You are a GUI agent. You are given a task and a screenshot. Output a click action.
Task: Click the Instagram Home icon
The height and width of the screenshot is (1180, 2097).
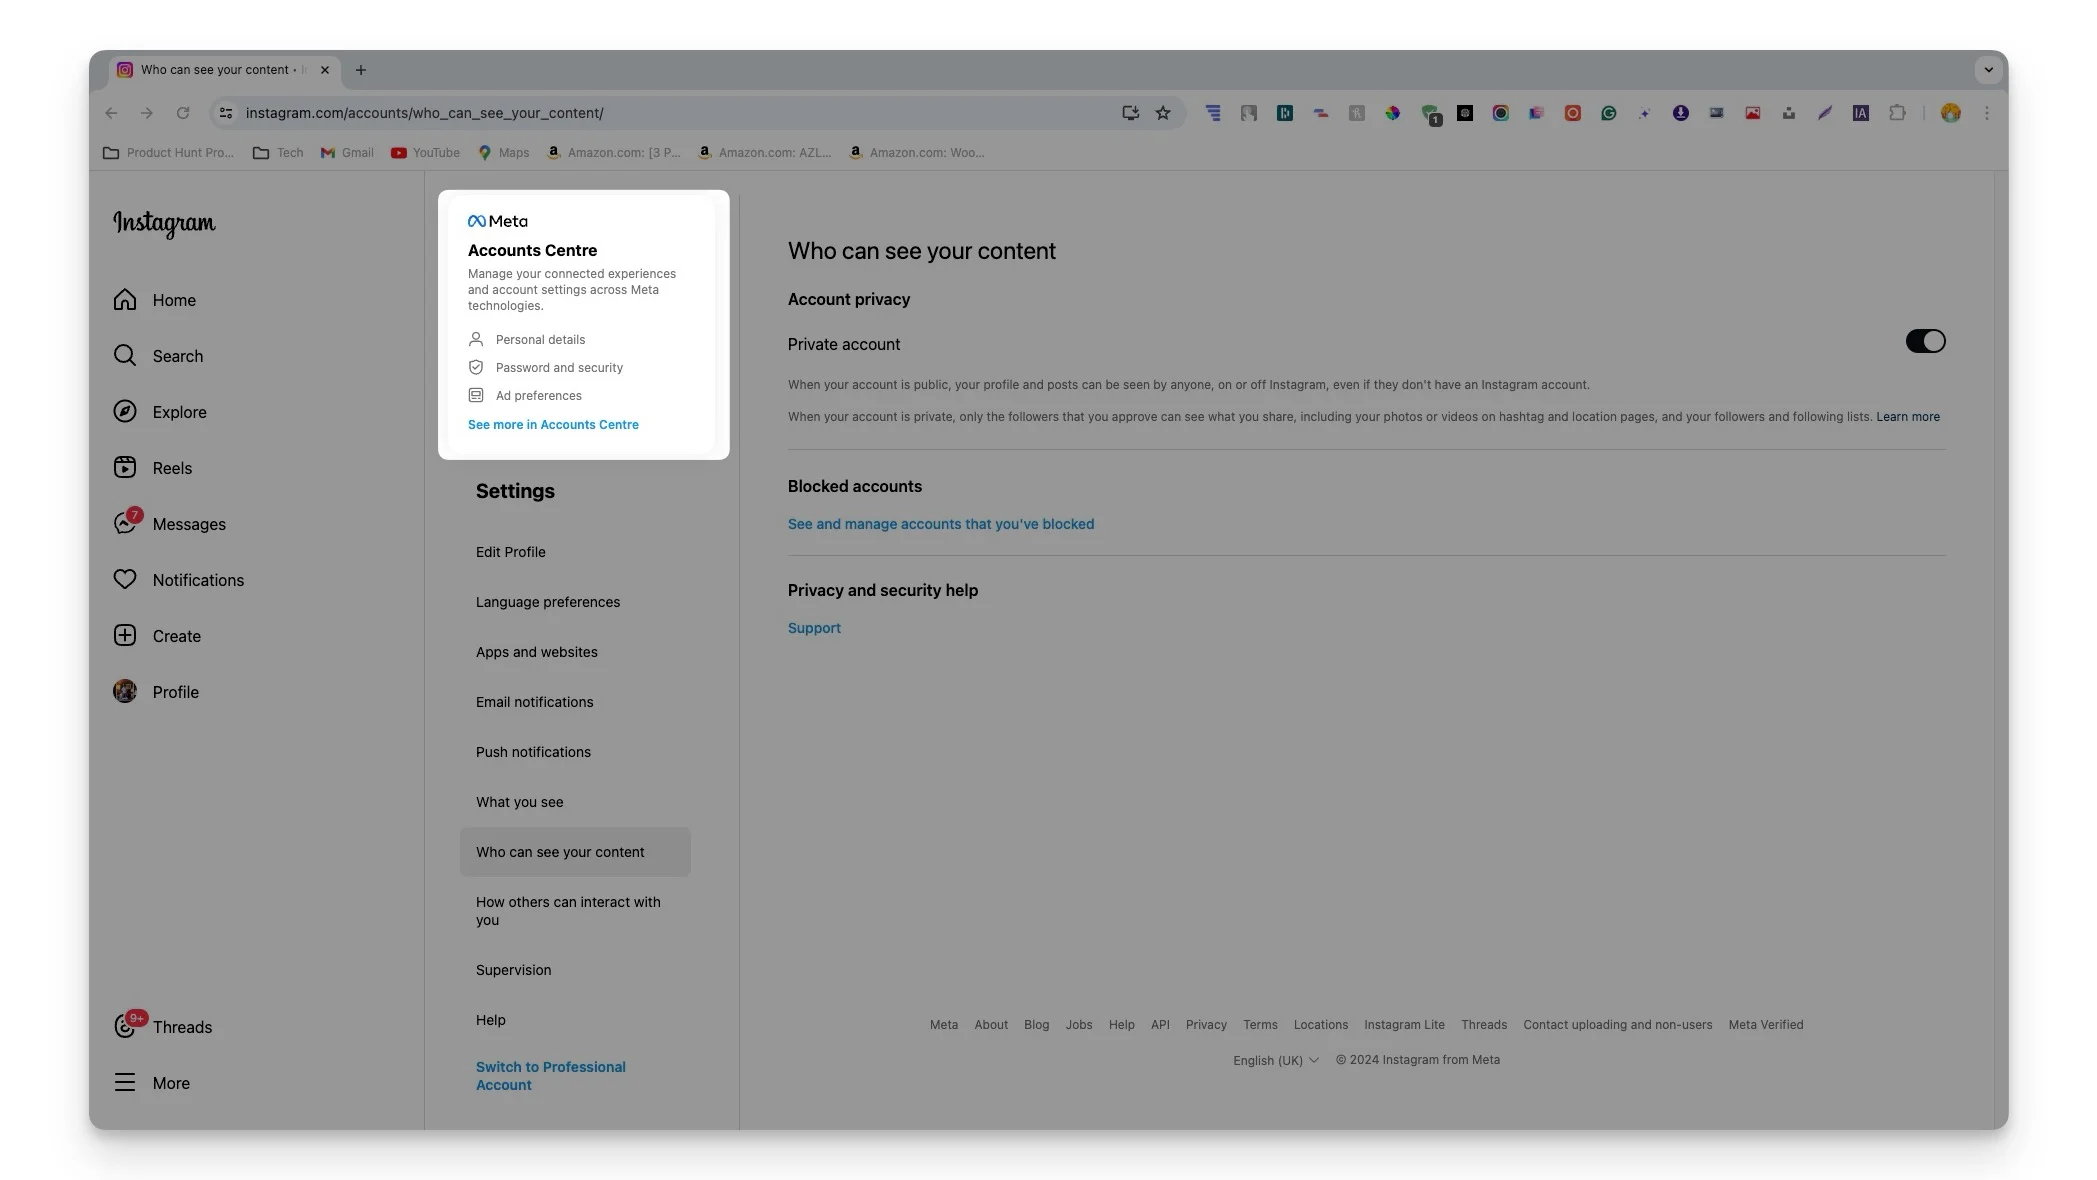click(125, 300)
